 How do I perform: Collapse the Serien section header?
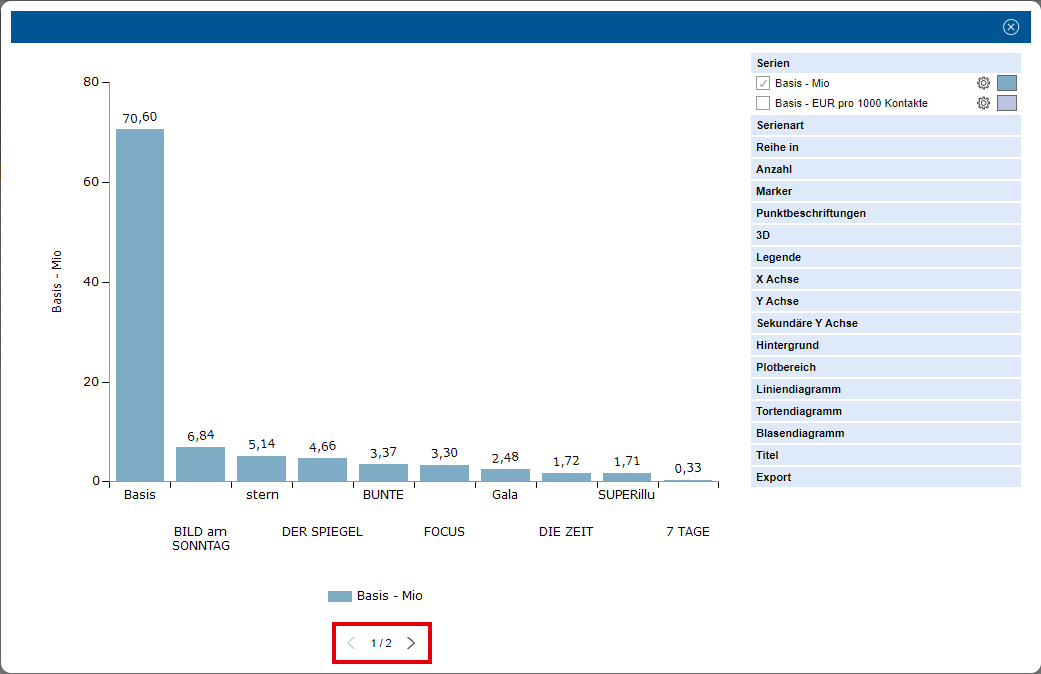coord(885,63)
